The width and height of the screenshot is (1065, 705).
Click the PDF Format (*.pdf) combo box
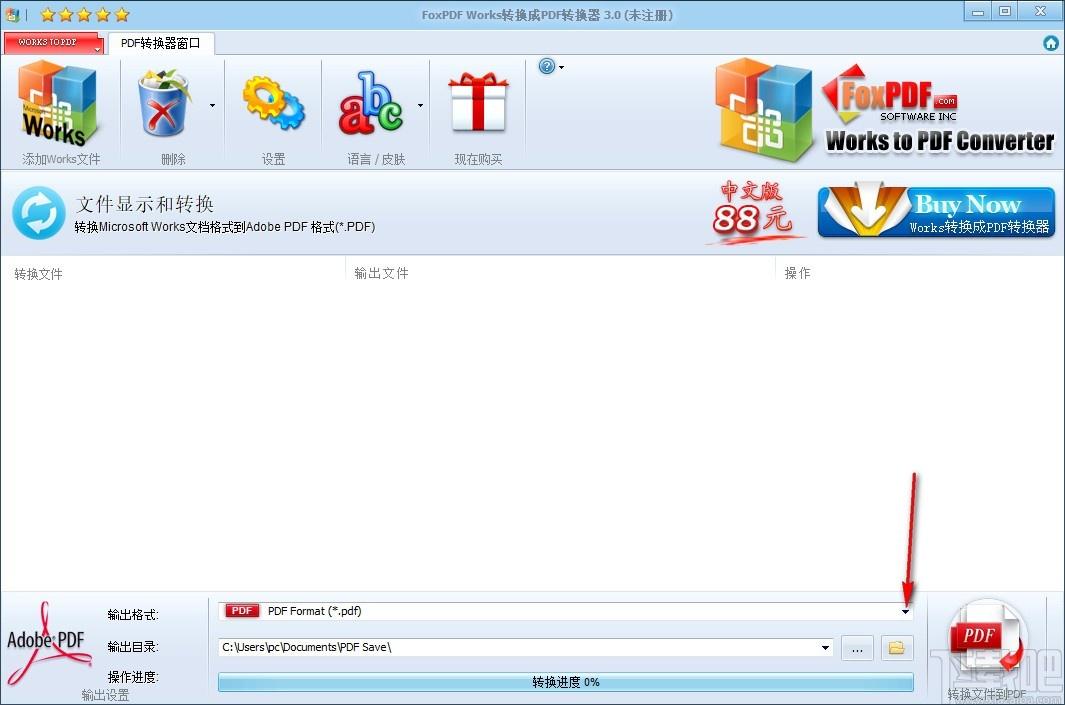566,611
